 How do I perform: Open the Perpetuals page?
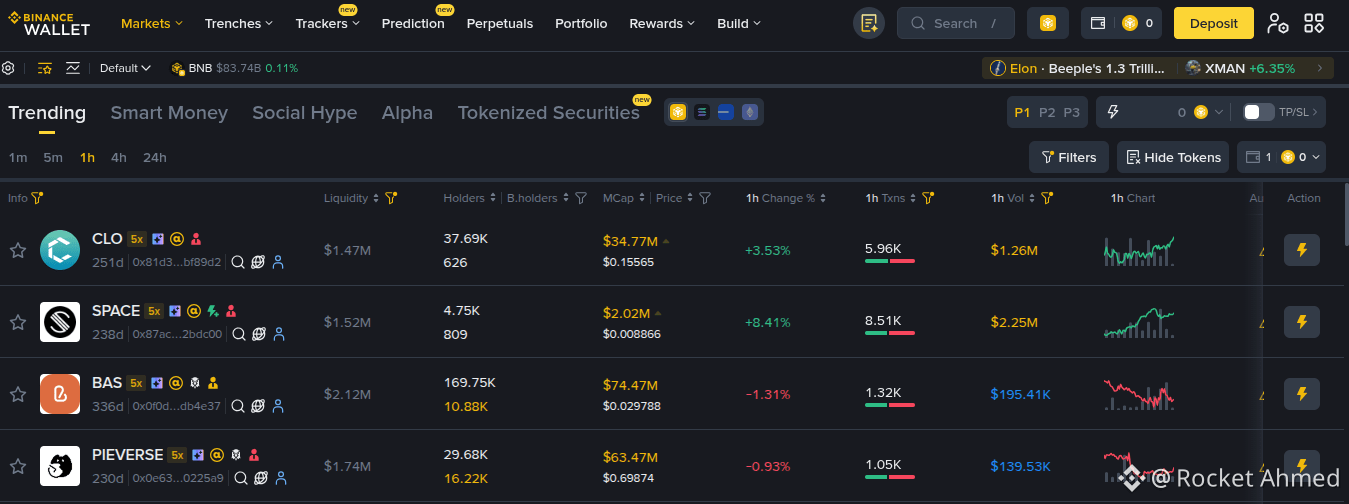[500, 23]
